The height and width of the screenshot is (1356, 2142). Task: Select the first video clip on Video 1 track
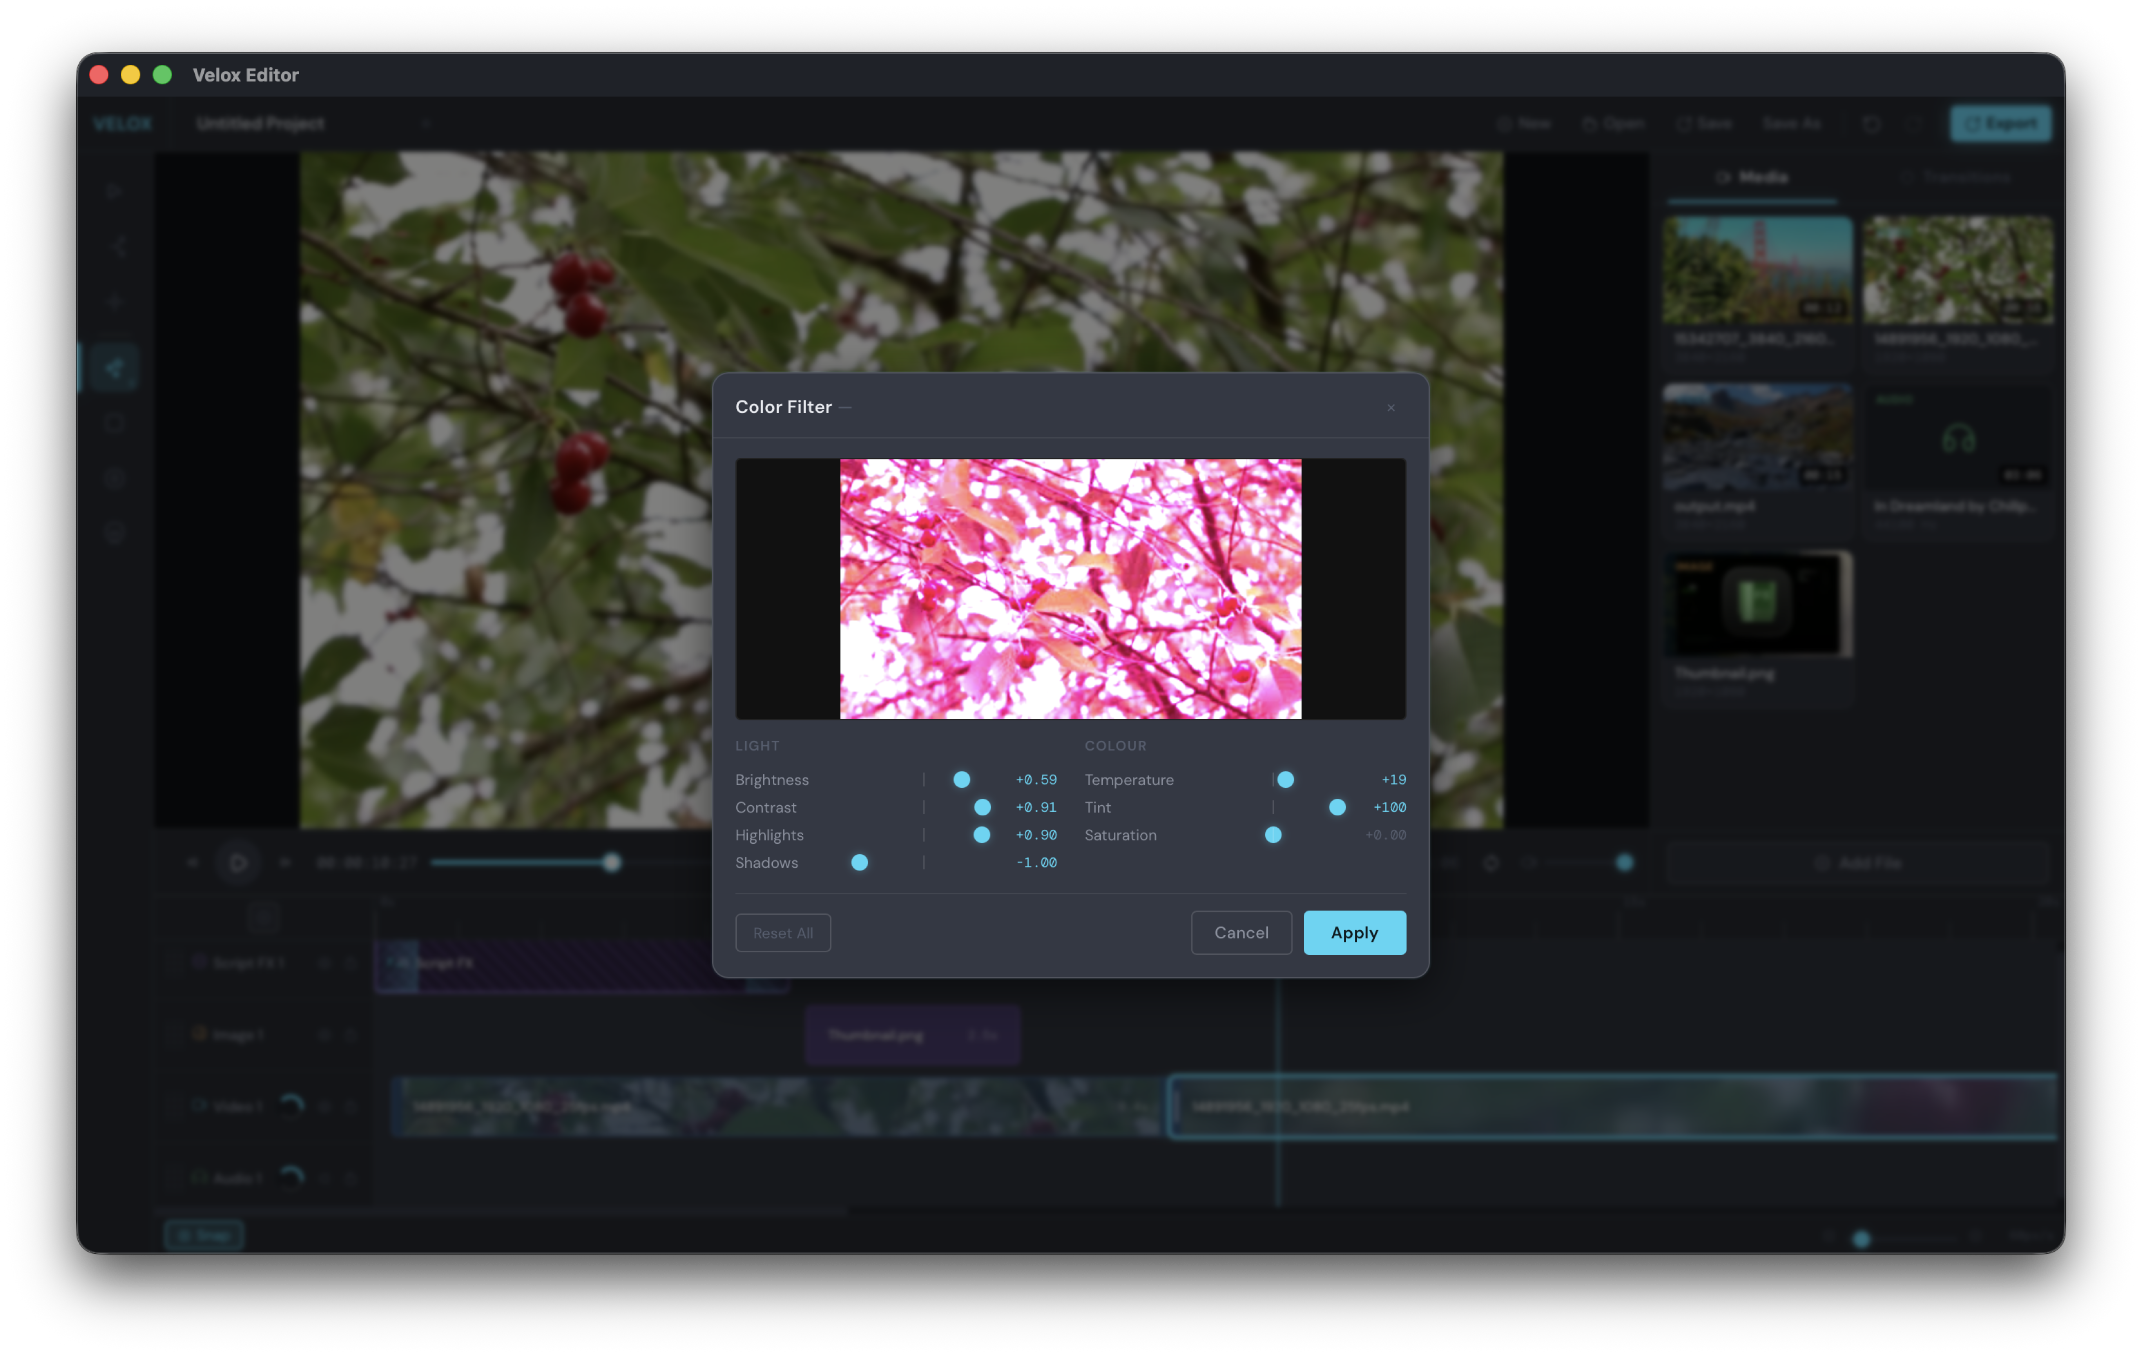point(776,1107)
